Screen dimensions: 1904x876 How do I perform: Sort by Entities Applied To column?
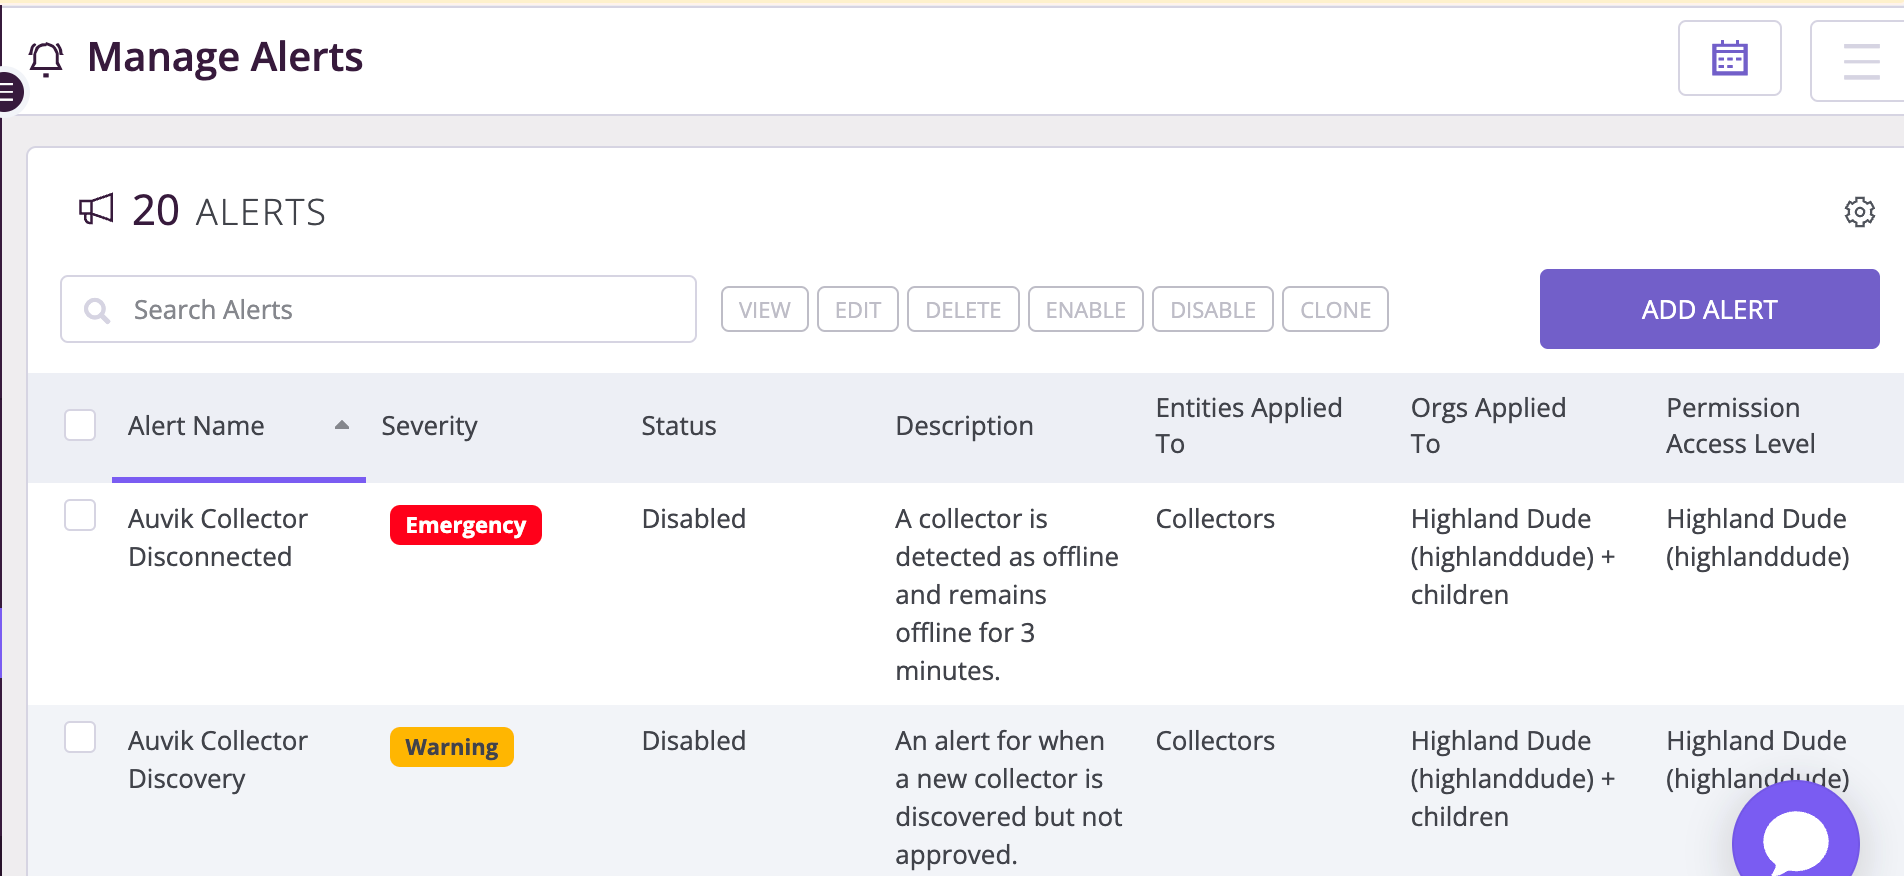tap(1248, 426)
